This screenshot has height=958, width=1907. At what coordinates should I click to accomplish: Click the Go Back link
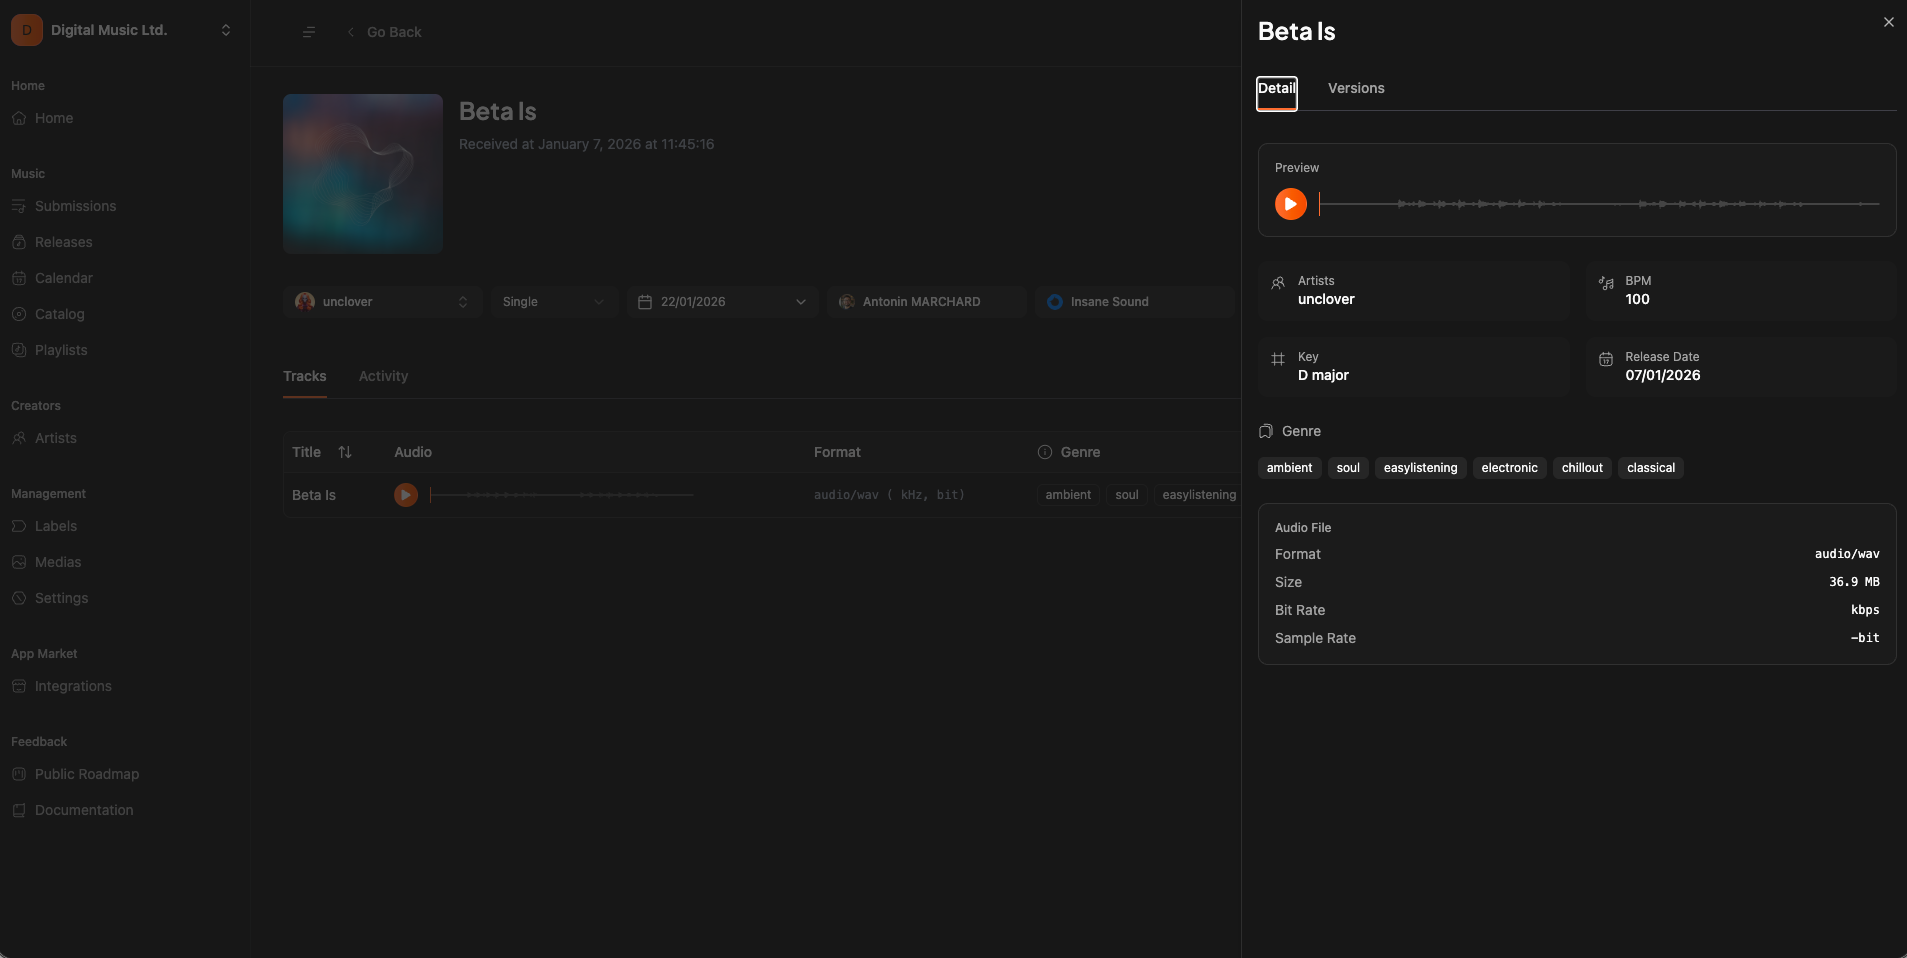(x=384, y=32)
